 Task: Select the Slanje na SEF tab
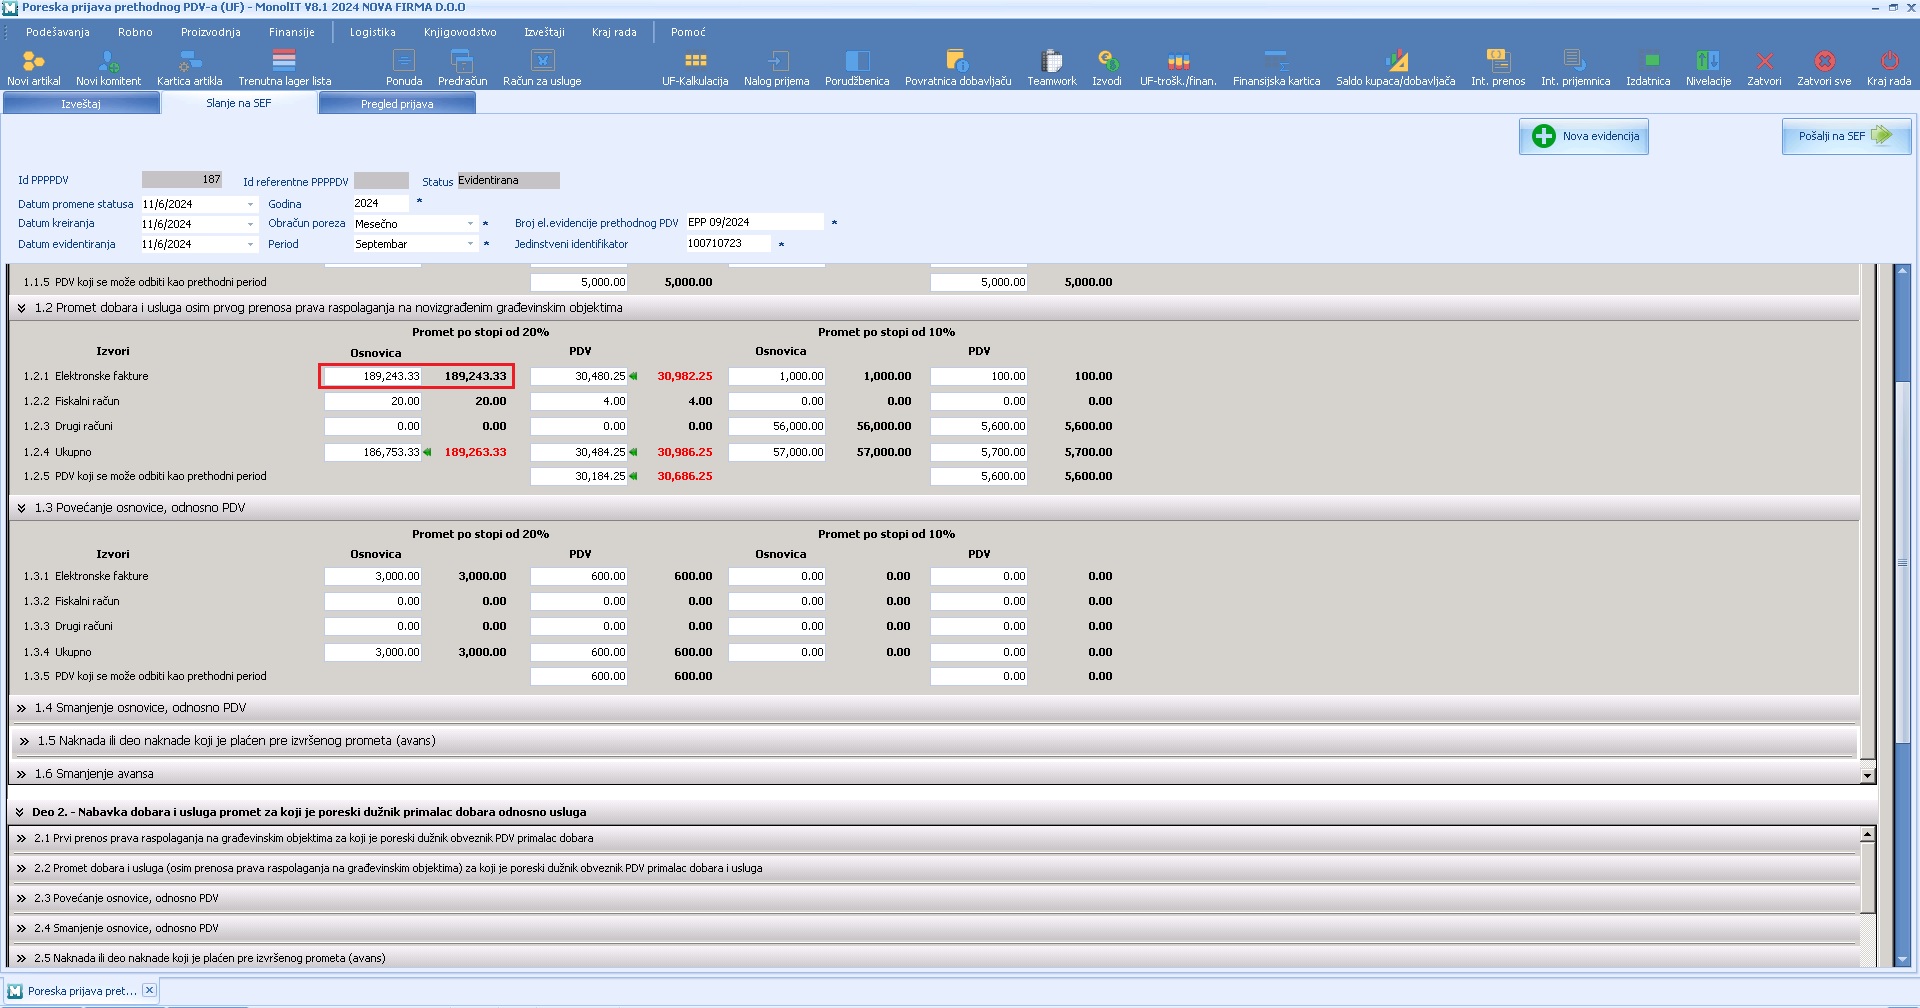point(239,103)
